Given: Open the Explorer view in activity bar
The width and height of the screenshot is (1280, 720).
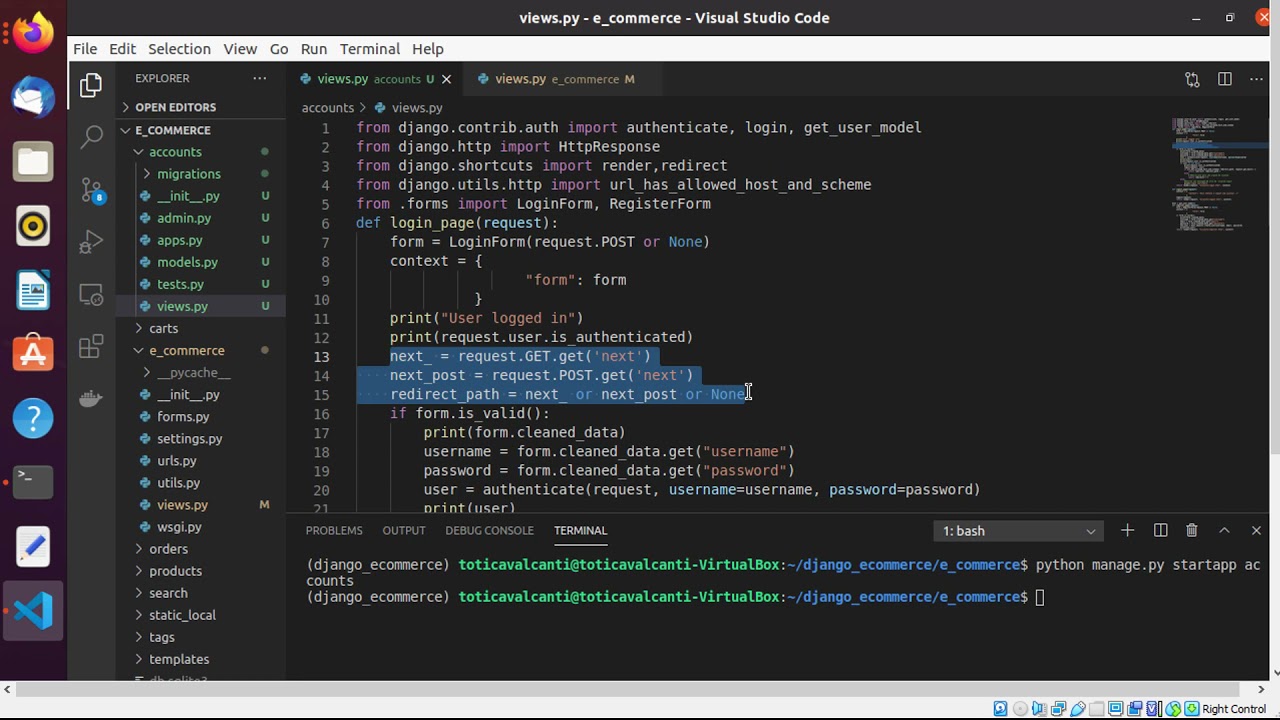Looking at the screenshot, I should [91, 85].
